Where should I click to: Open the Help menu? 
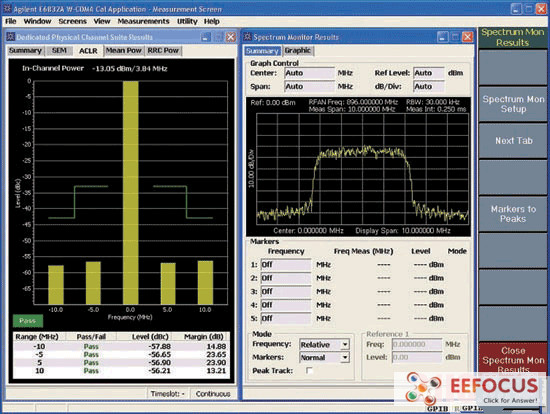pyautogui.click(x=212, y=21)
